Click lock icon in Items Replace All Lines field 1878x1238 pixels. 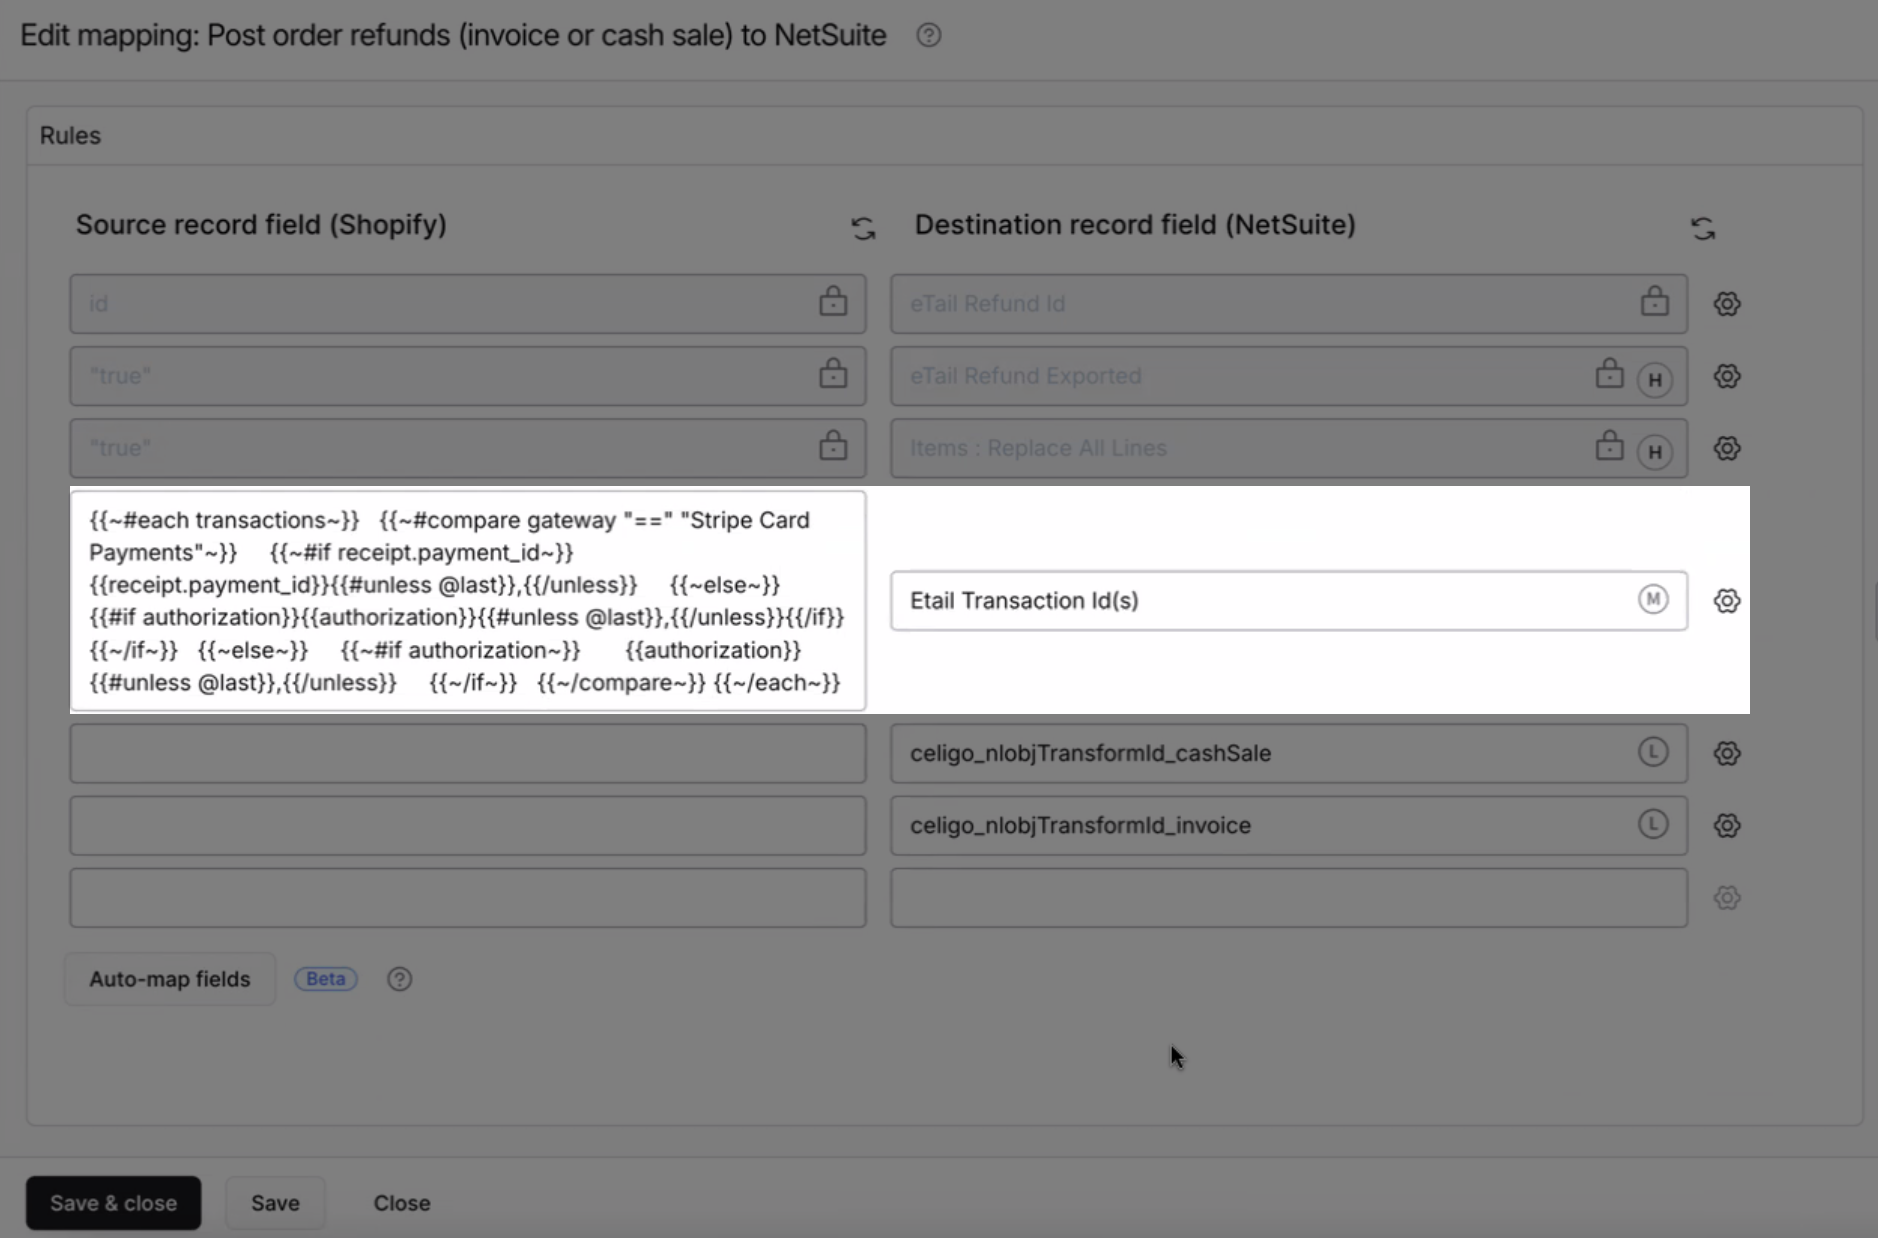pyautogui.click(x=1609, y=445)
